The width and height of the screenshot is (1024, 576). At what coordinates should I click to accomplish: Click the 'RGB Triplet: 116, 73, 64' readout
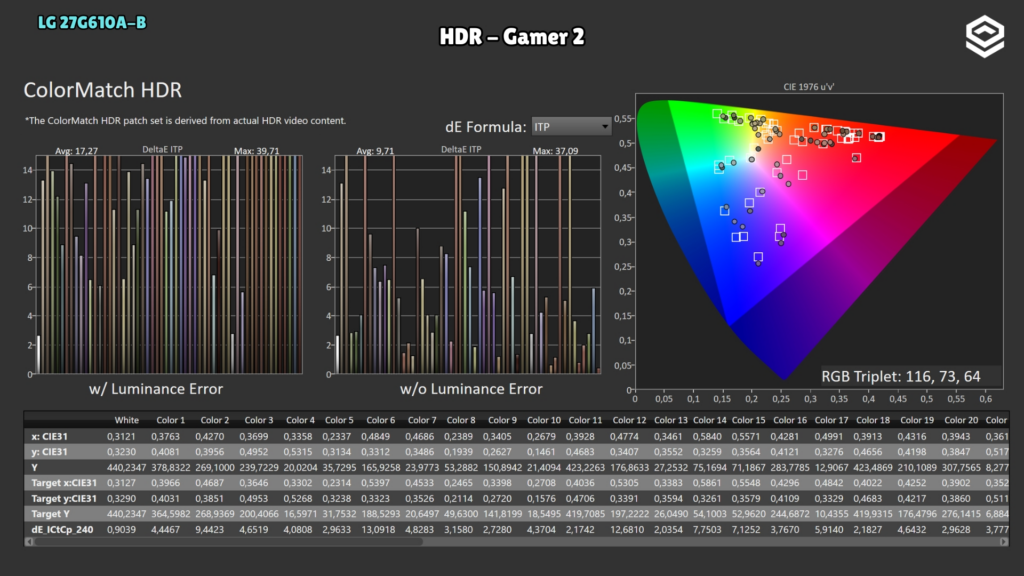901,376
